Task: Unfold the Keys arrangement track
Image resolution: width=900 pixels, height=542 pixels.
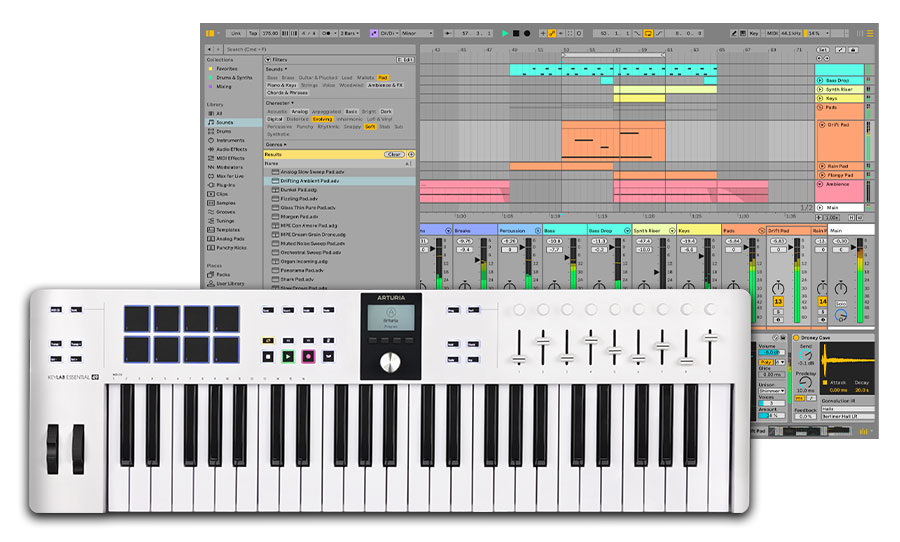Action: click(x=820, y=98)
